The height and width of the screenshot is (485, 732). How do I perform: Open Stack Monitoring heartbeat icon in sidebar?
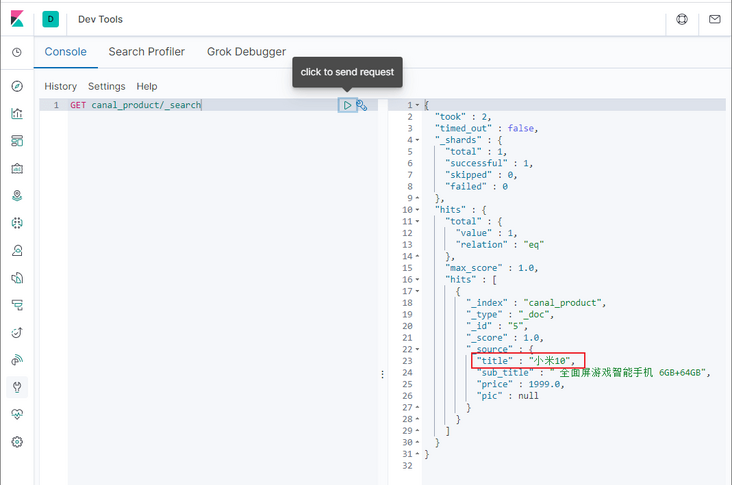[17, 414]
